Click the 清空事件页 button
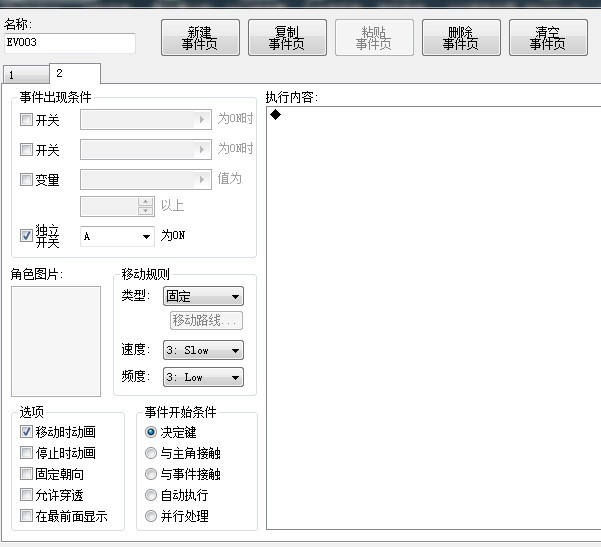601x547 pixels. (548, 38)
